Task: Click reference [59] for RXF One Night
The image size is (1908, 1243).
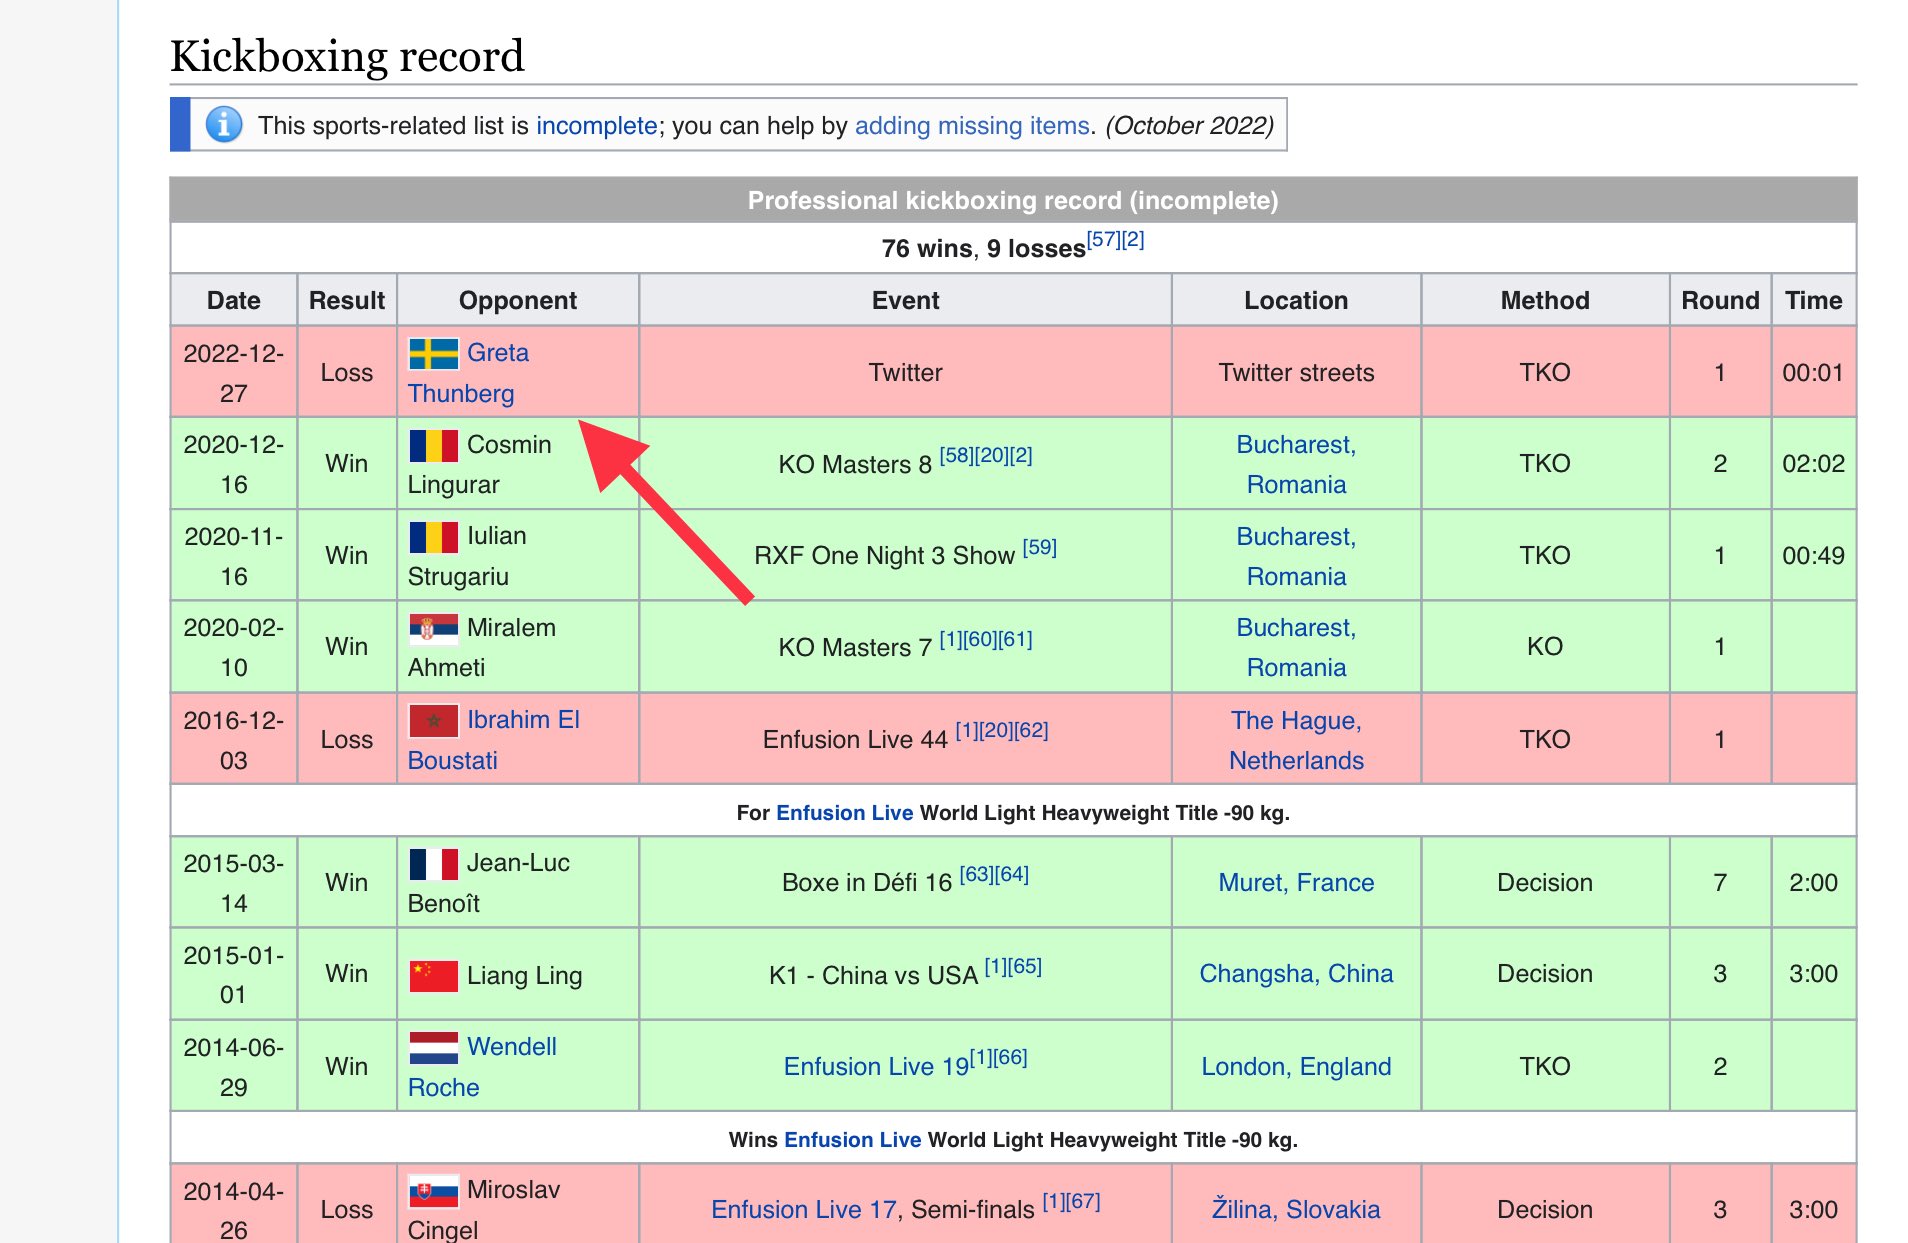Action: coord(1039,548)
